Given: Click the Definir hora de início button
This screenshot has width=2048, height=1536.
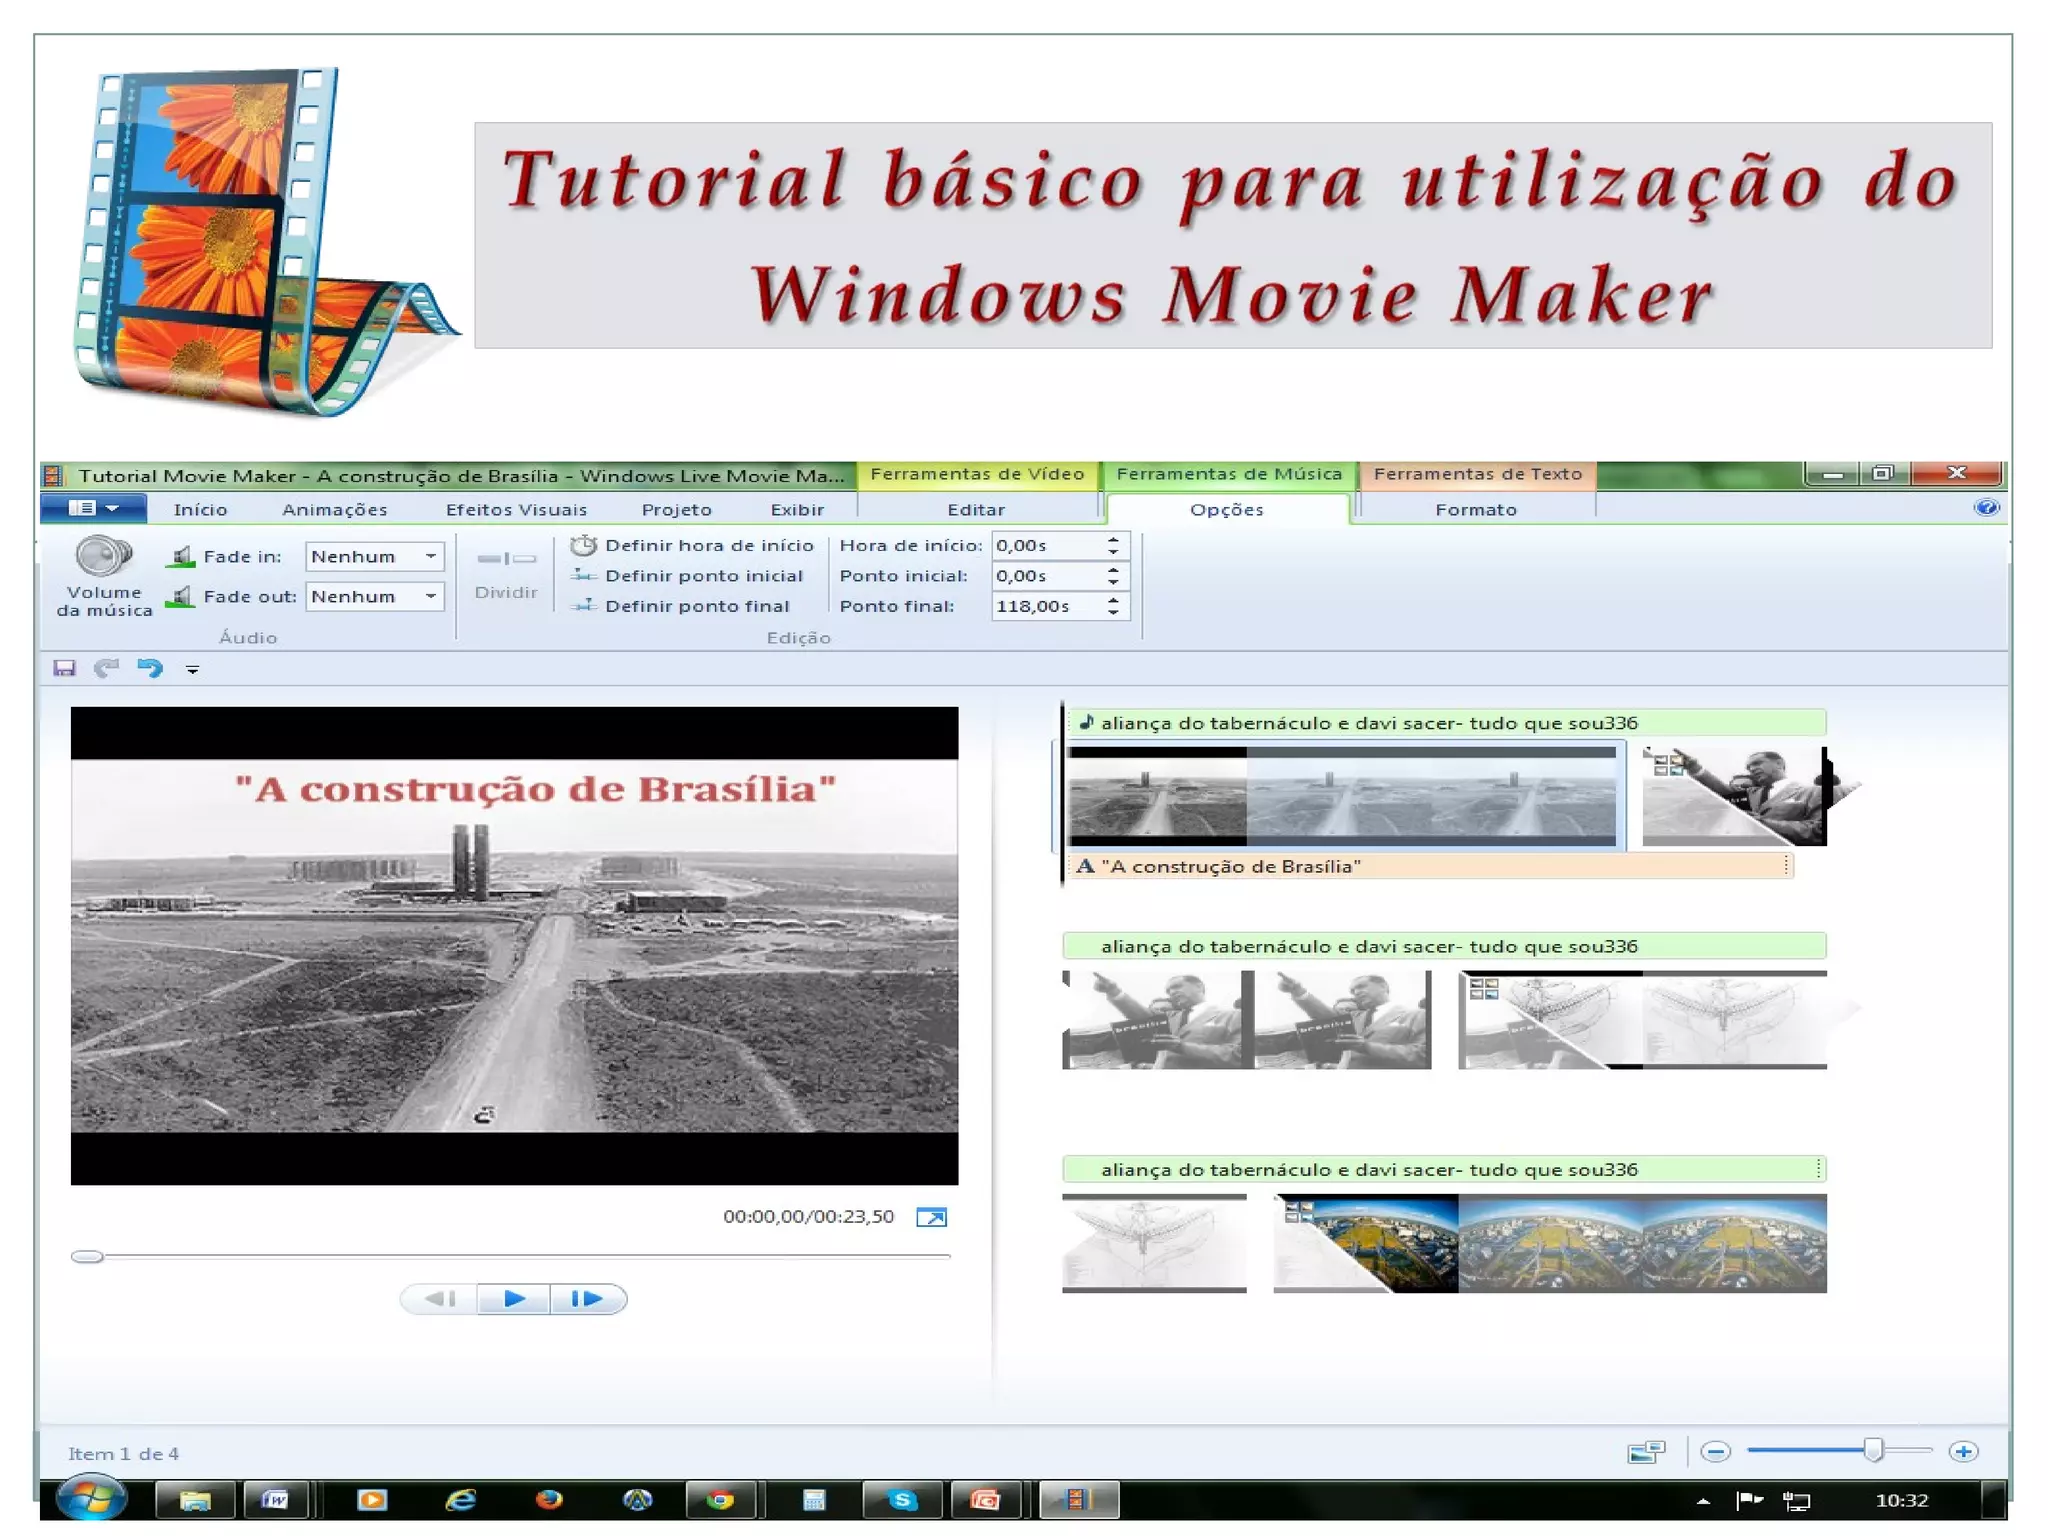Looking at the screenshot, I should click(694, 545).
